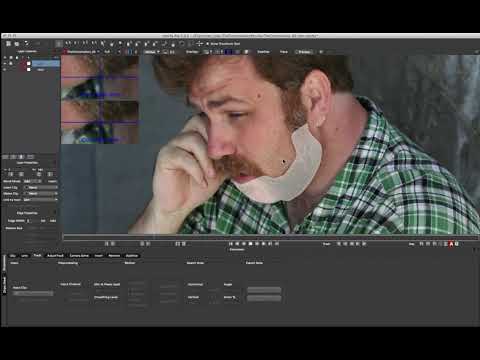Click the timeline scrub bar below the viewer

click(271, 237)
